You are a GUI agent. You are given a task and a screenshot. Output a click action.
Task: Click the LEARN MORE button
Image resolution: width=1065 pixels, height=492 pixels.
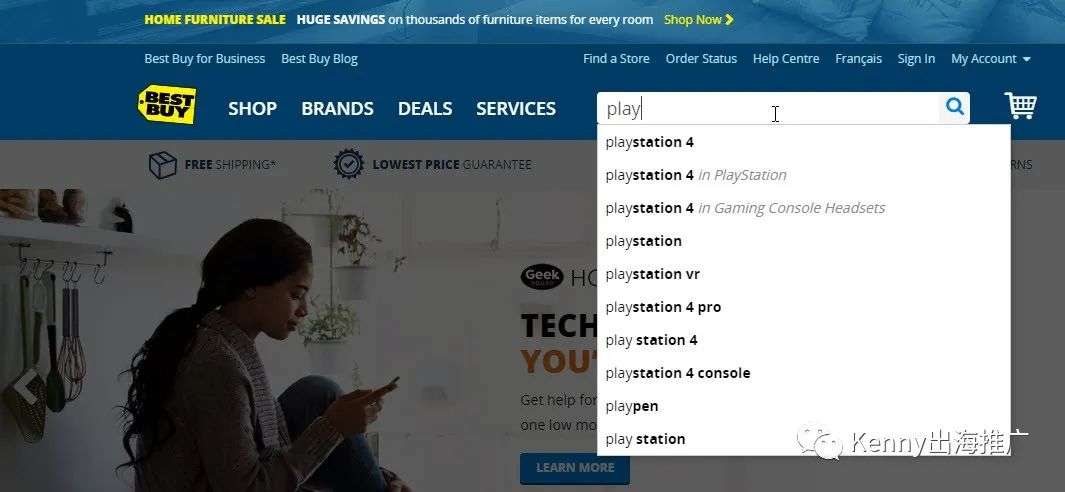click(x=575, y=468)
